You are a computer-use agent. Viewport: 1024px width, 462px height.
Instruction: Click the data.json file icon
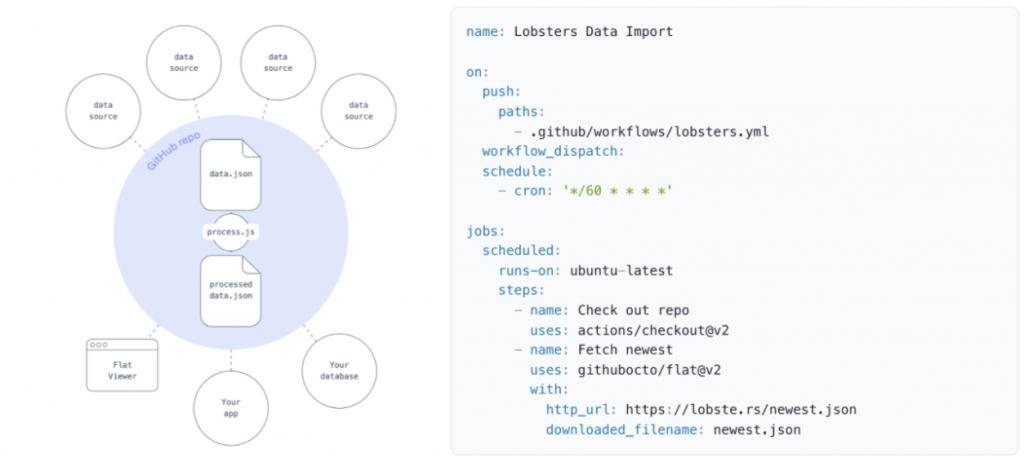[x=231, y=174]
